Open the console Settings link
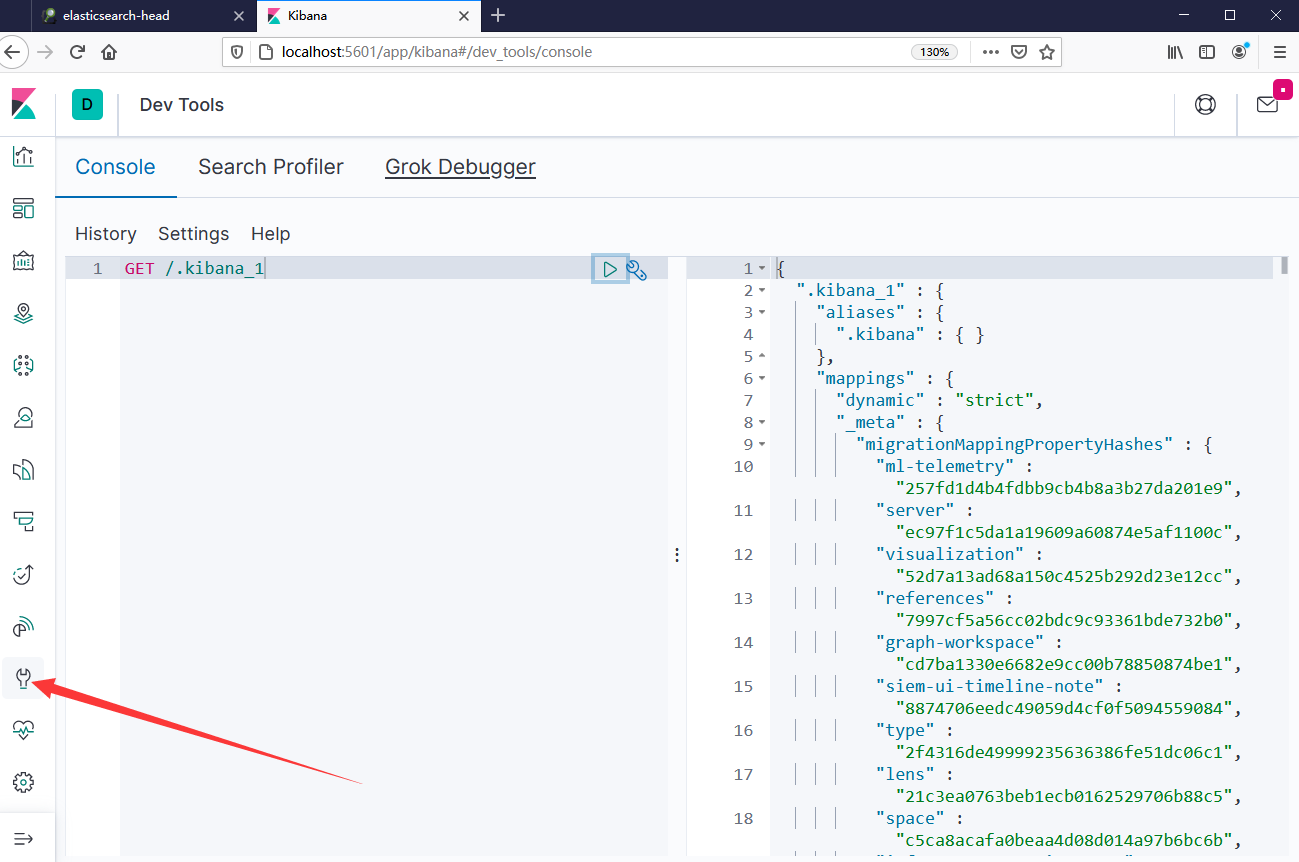 tap(193, 234)
